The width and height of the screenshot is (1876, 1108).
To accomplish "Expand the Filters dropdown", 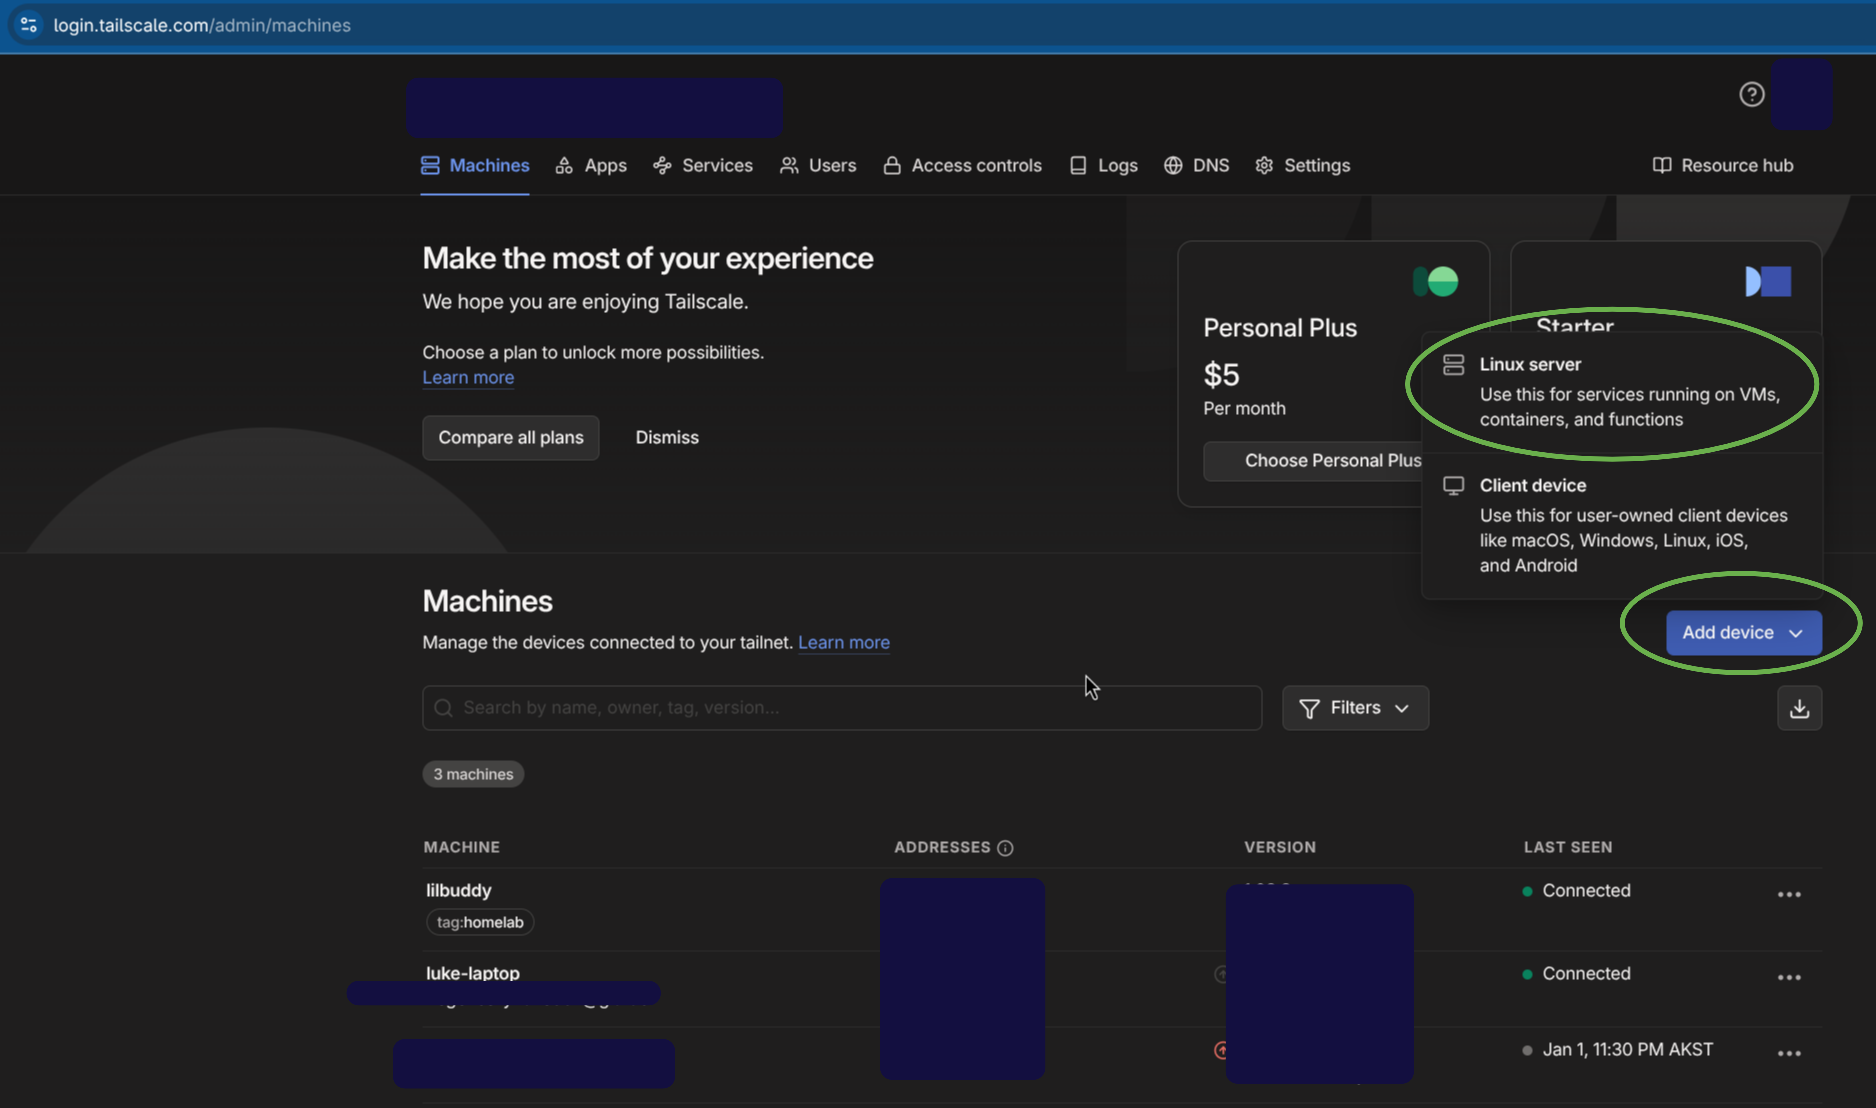I will (x=1355, y=708).
